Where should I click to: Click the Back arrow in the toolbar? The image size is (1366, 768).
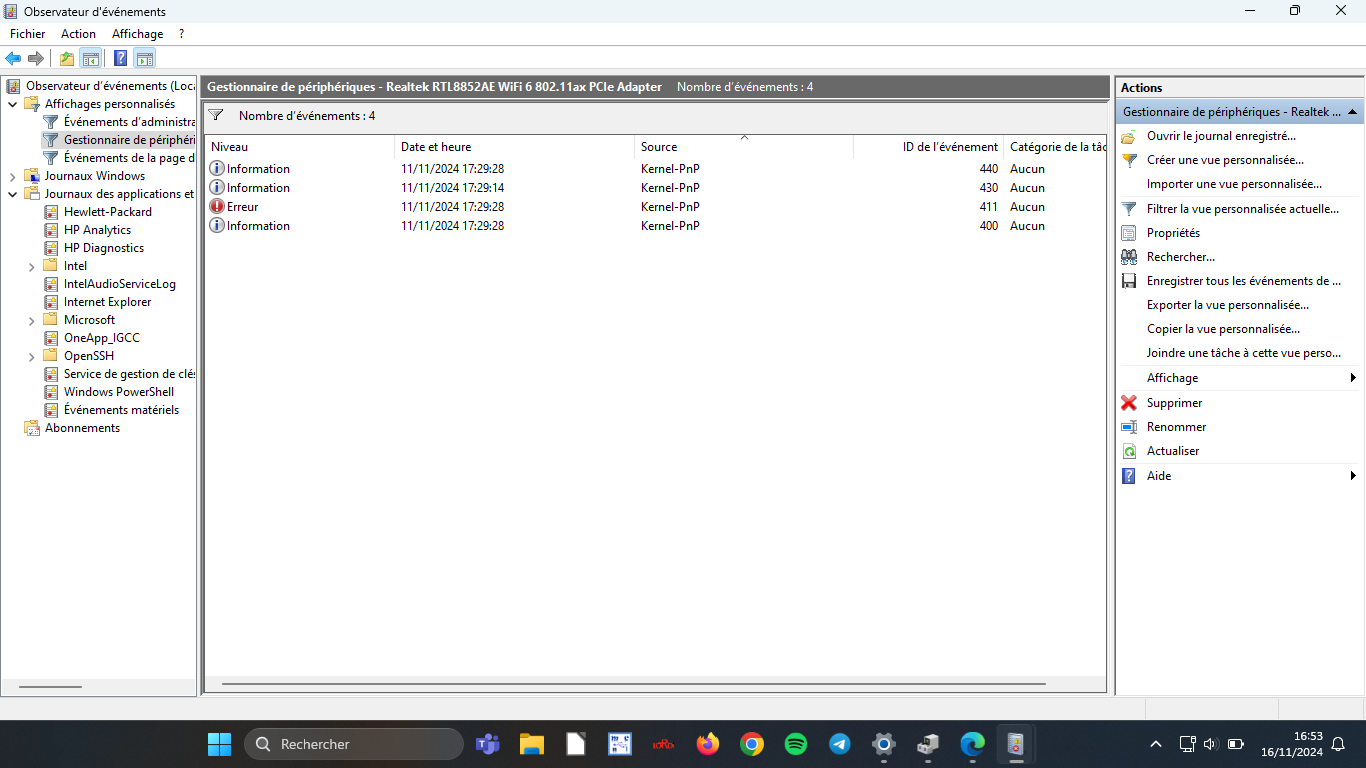[13, 58]
